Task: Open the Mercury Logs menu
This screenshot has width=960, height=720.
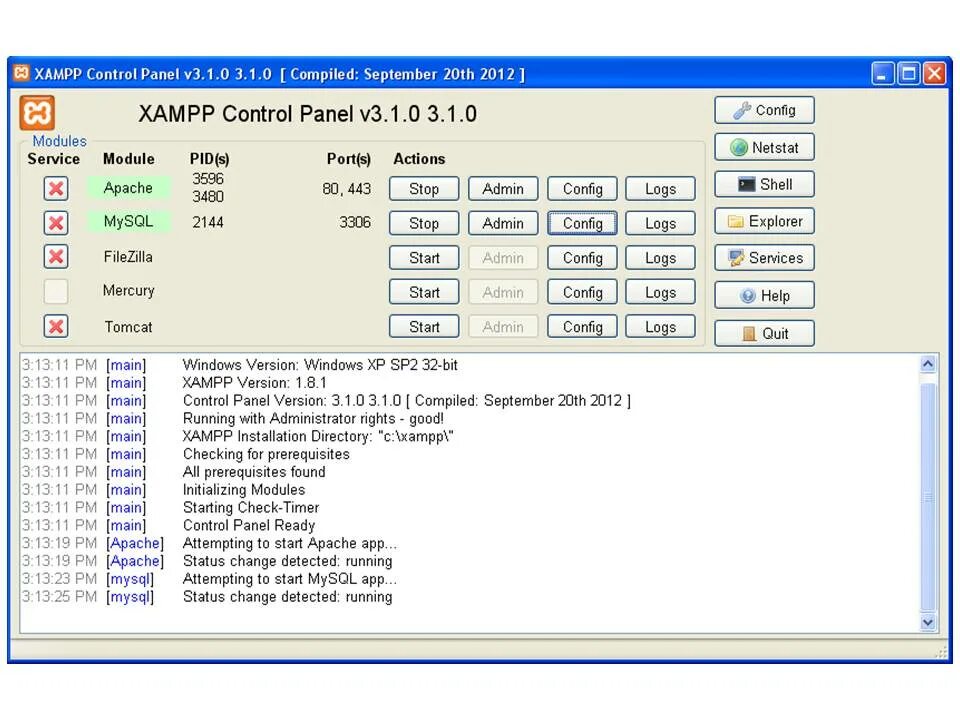Action: 661,292
